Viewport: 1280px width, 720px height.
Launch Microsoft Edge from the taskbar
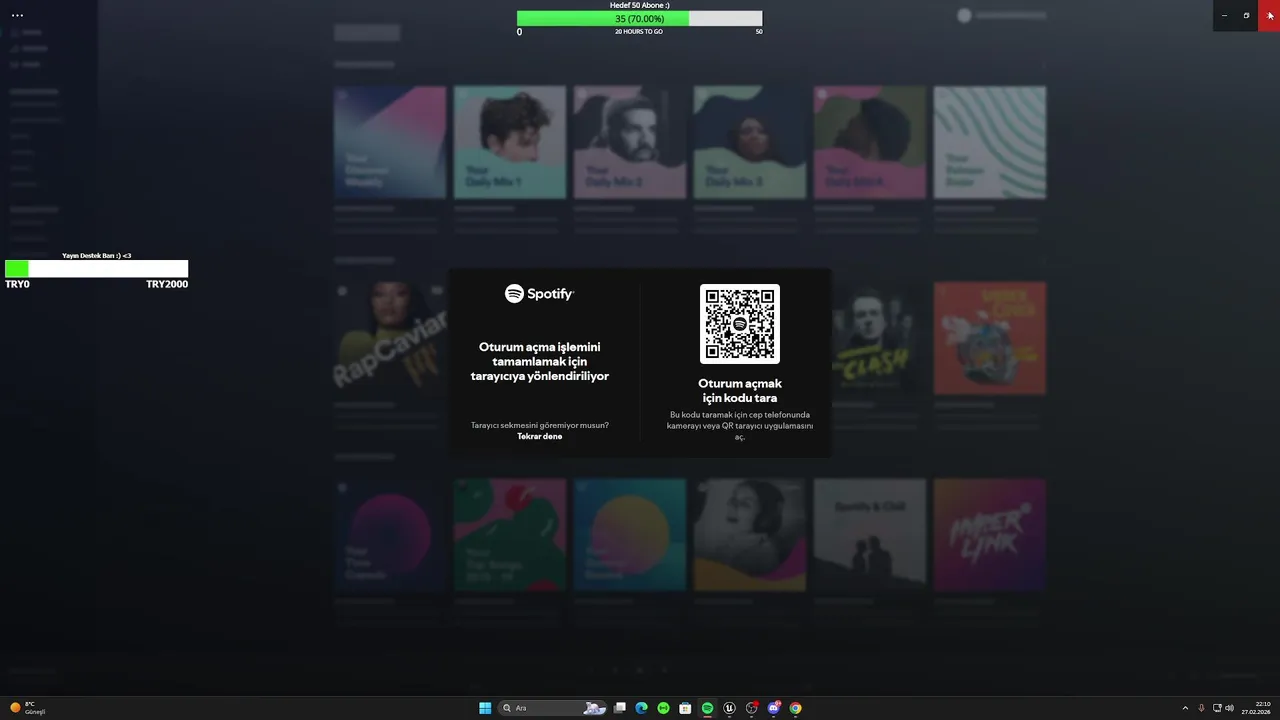pos(641,708)
